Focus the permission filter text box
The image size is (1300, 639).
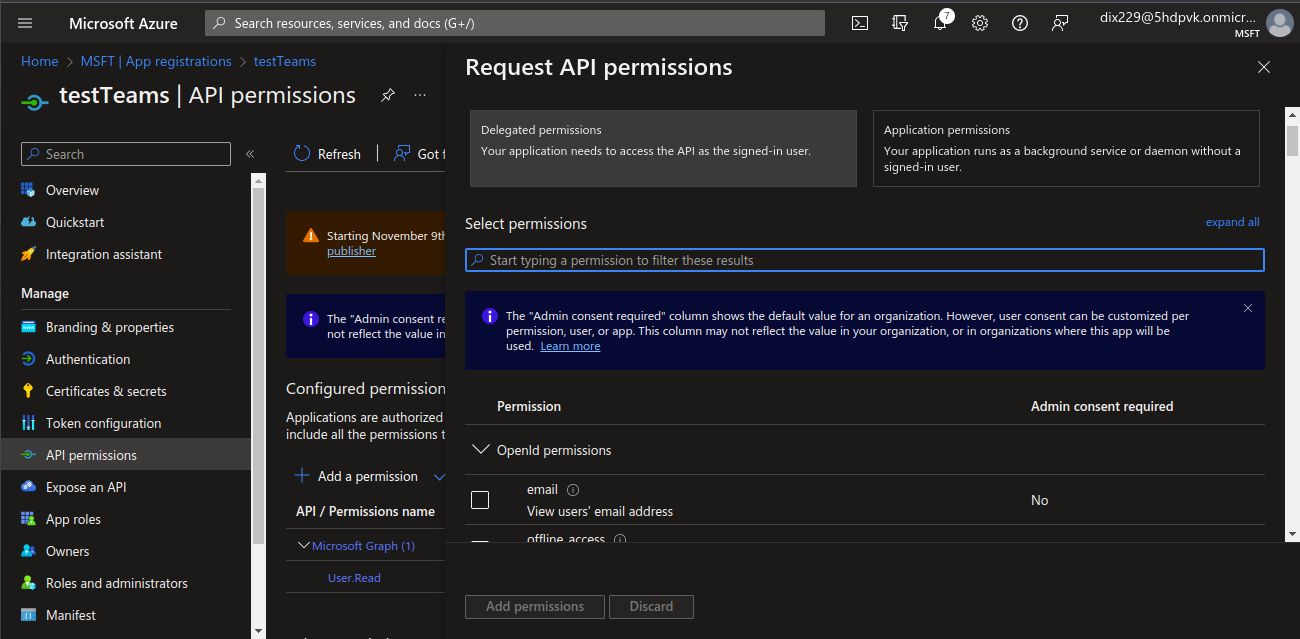pyautogui.click(x=865, y=260)
